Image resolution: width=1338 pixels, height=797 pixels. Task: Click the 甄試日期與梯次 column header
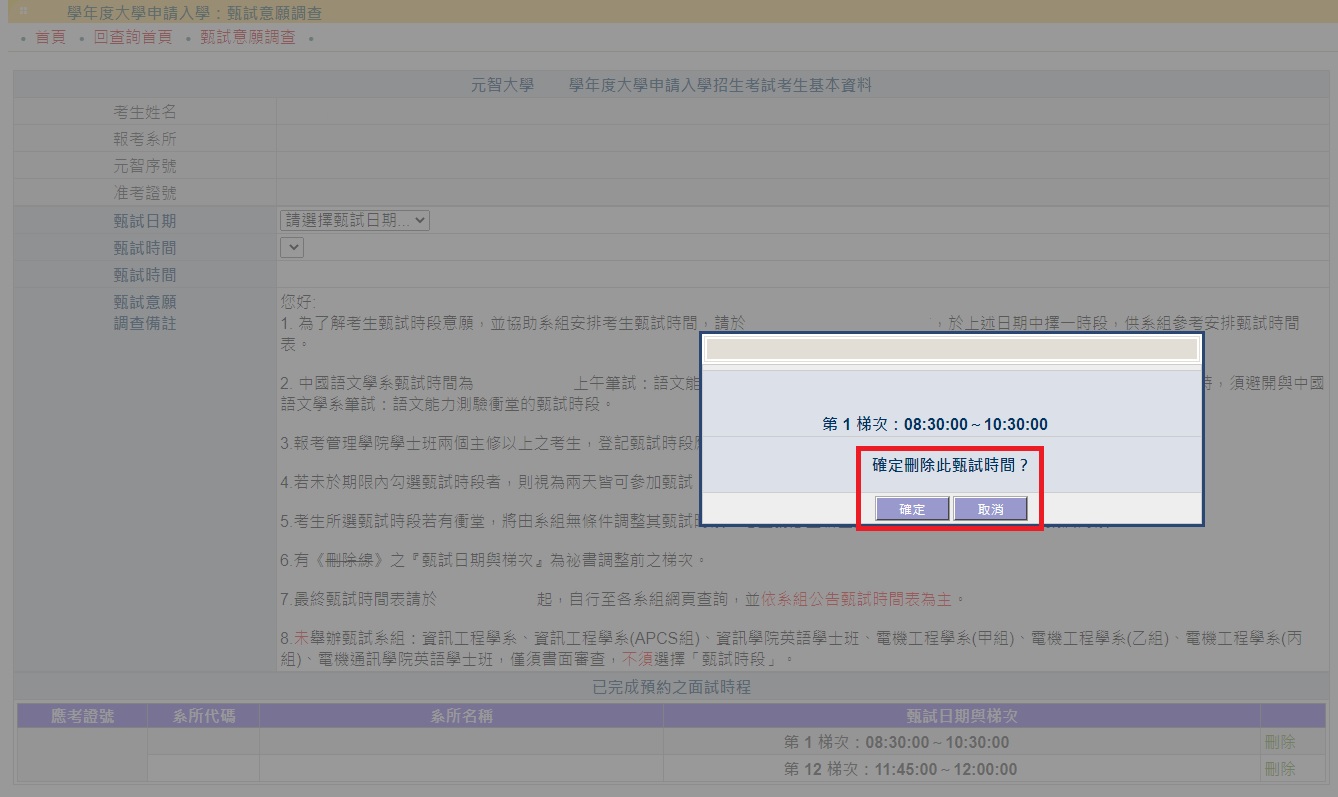click(961, 716)
